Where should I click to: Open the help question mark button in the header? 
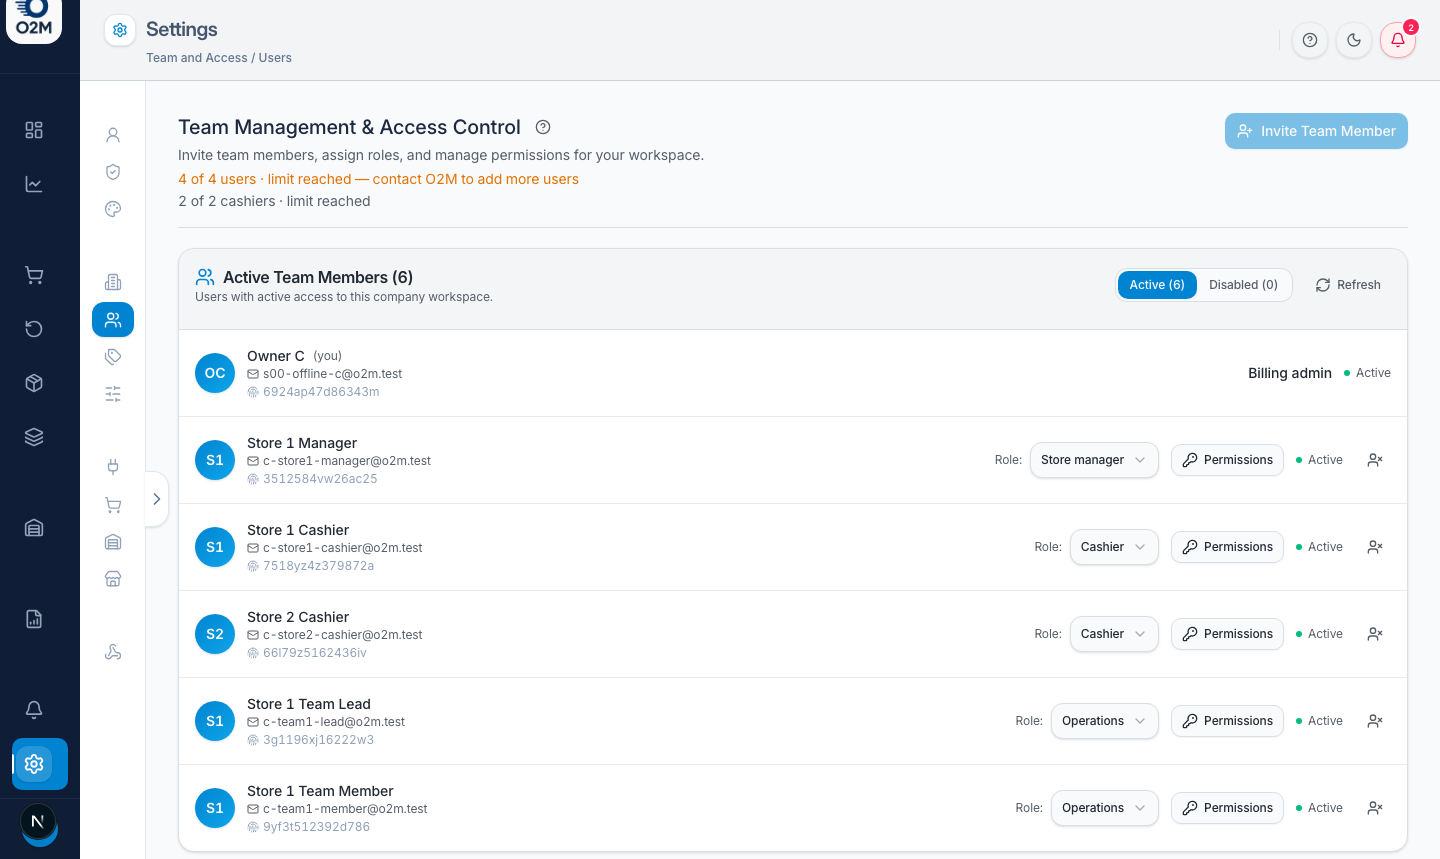[x=1310, y=40]
